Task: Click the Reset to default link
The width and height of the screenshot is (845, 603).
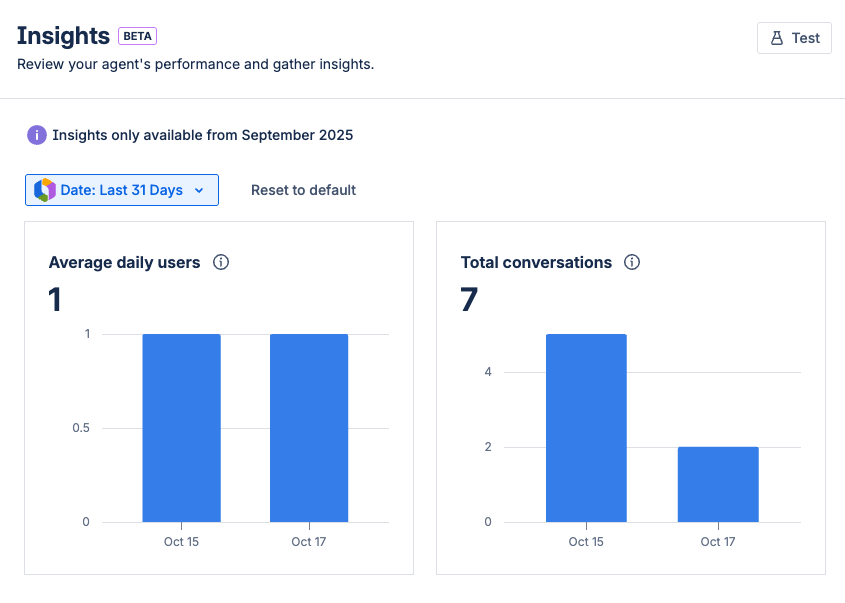Action: pyautogui.click(x=303, y=189)
